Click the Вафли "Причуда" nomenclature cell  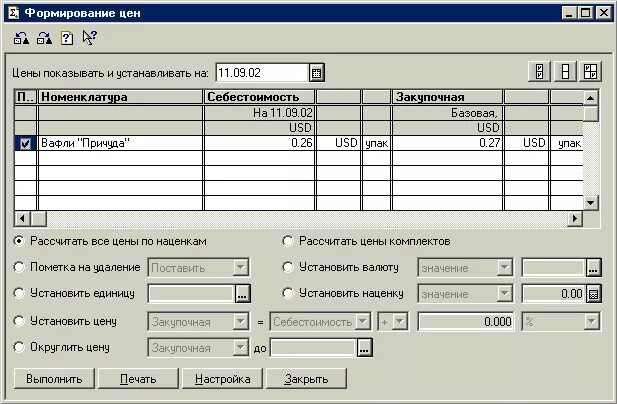[x=120, y=143]
